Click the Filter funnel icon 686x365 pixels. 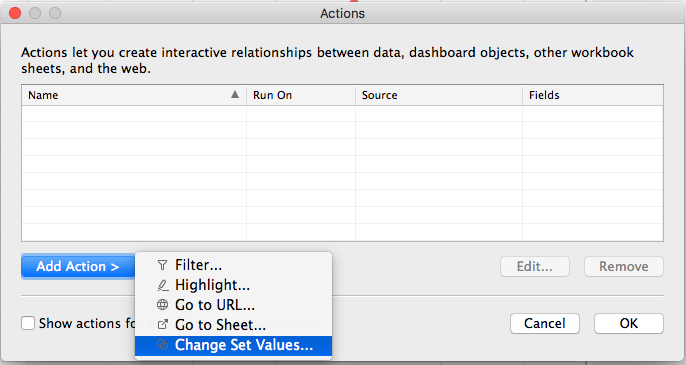162,265
